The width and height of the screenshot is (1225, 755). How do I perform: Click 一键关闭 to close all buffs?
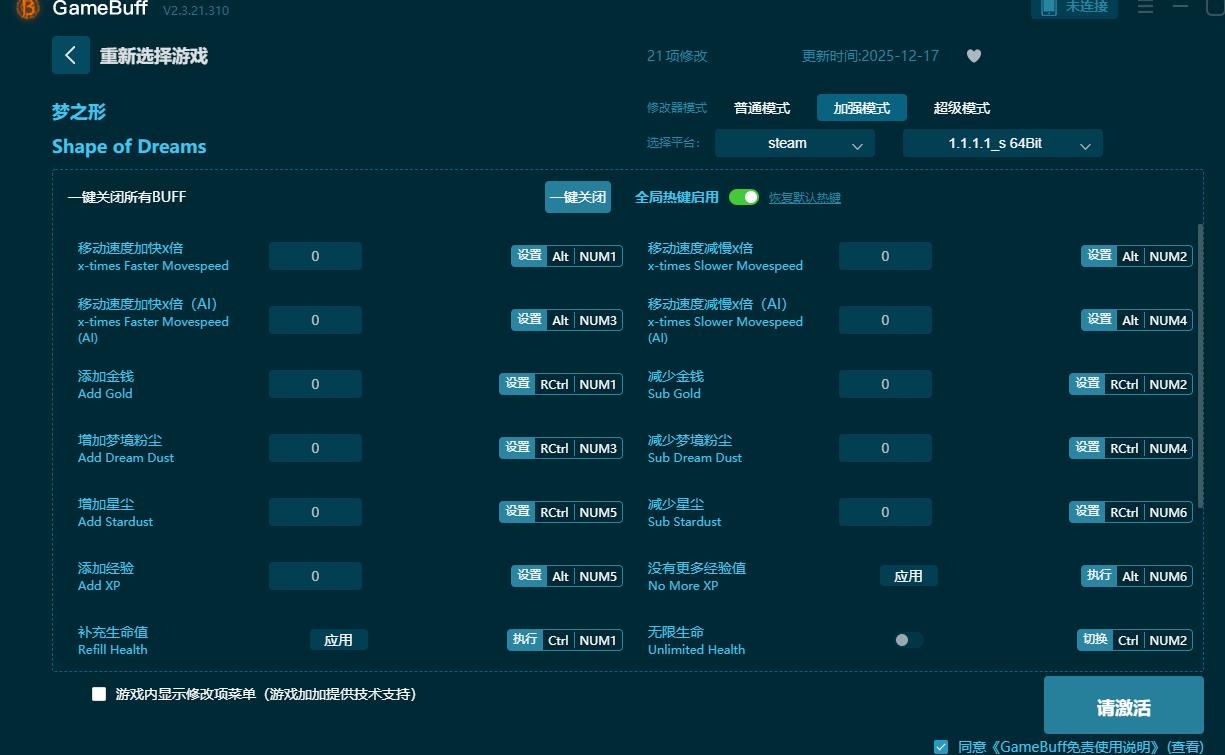(x=577, y=197)
